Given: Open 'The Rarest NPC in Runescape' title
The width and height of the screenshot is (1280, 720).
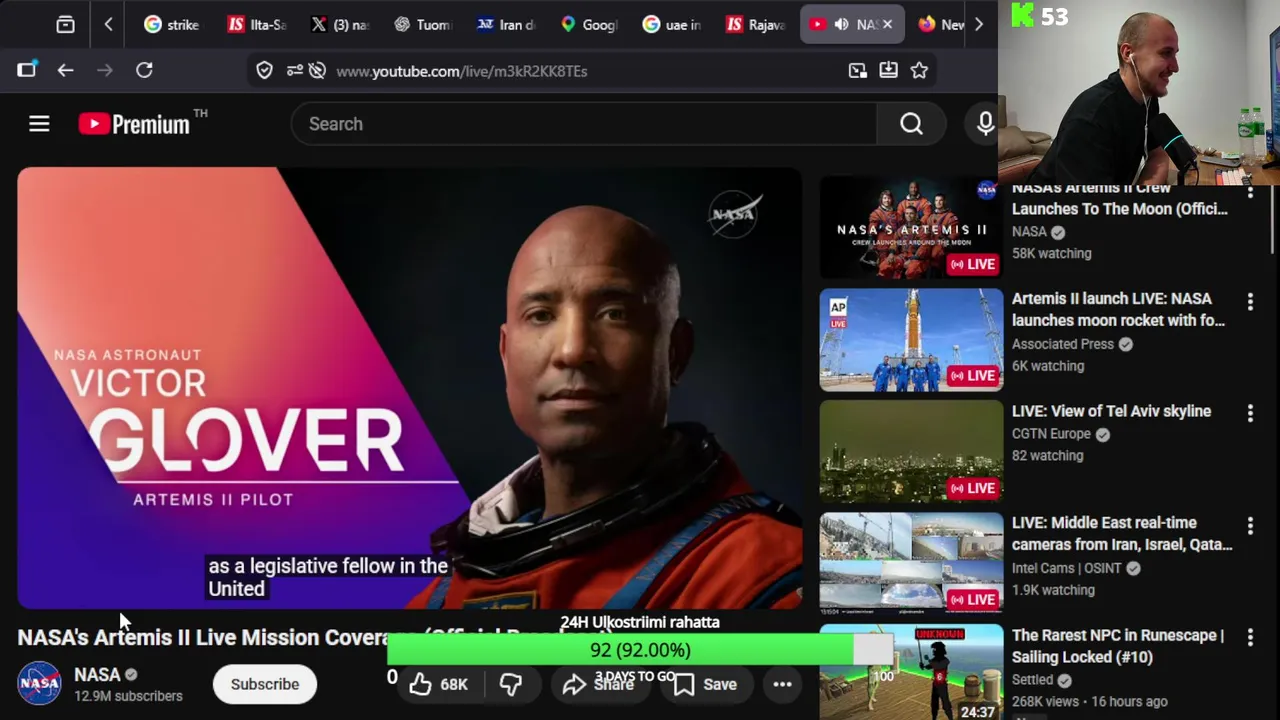Looking at the screenshot, I should coord(1118,646).
